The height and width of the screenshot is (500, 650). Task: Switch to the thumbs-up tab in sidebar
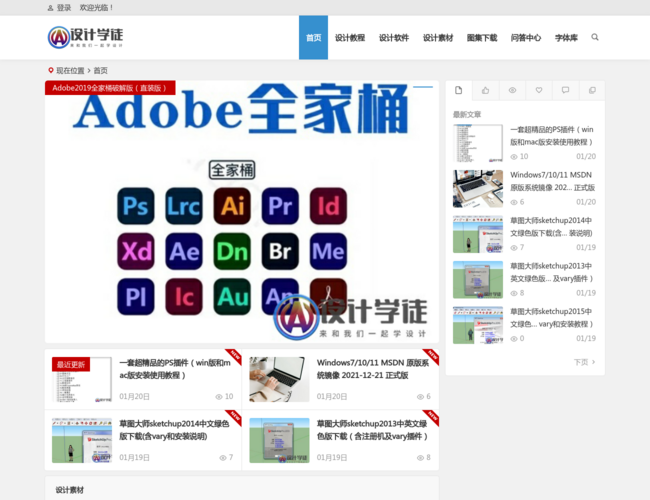point(485,90)
